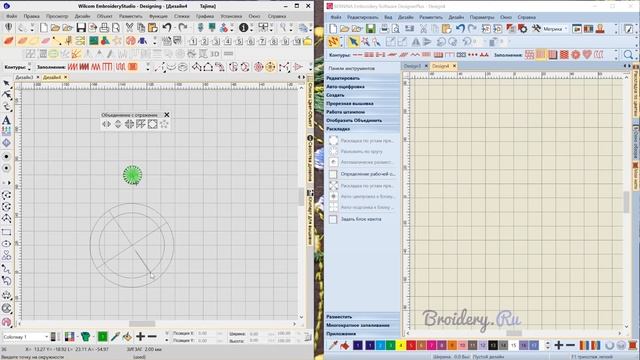Collapse Раскладка section in BERNINA panel

(x=362, y=129)
